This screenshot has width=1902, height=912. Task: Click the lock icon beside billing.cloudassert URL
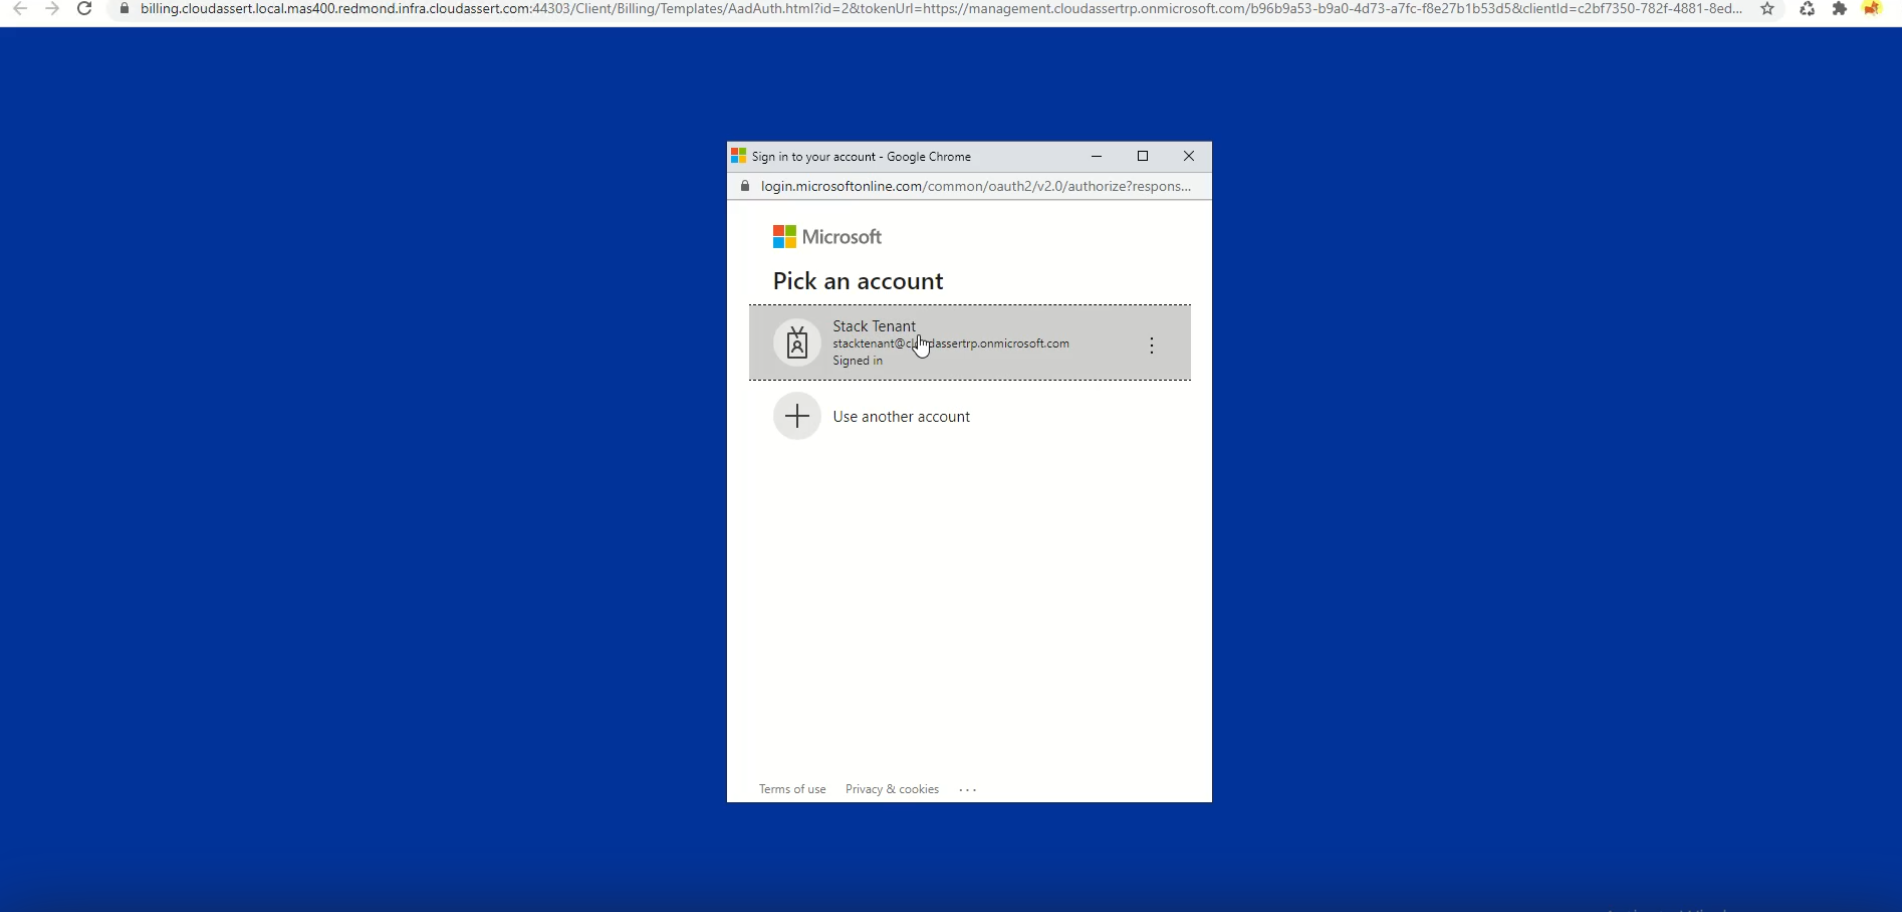coord(124,9)
